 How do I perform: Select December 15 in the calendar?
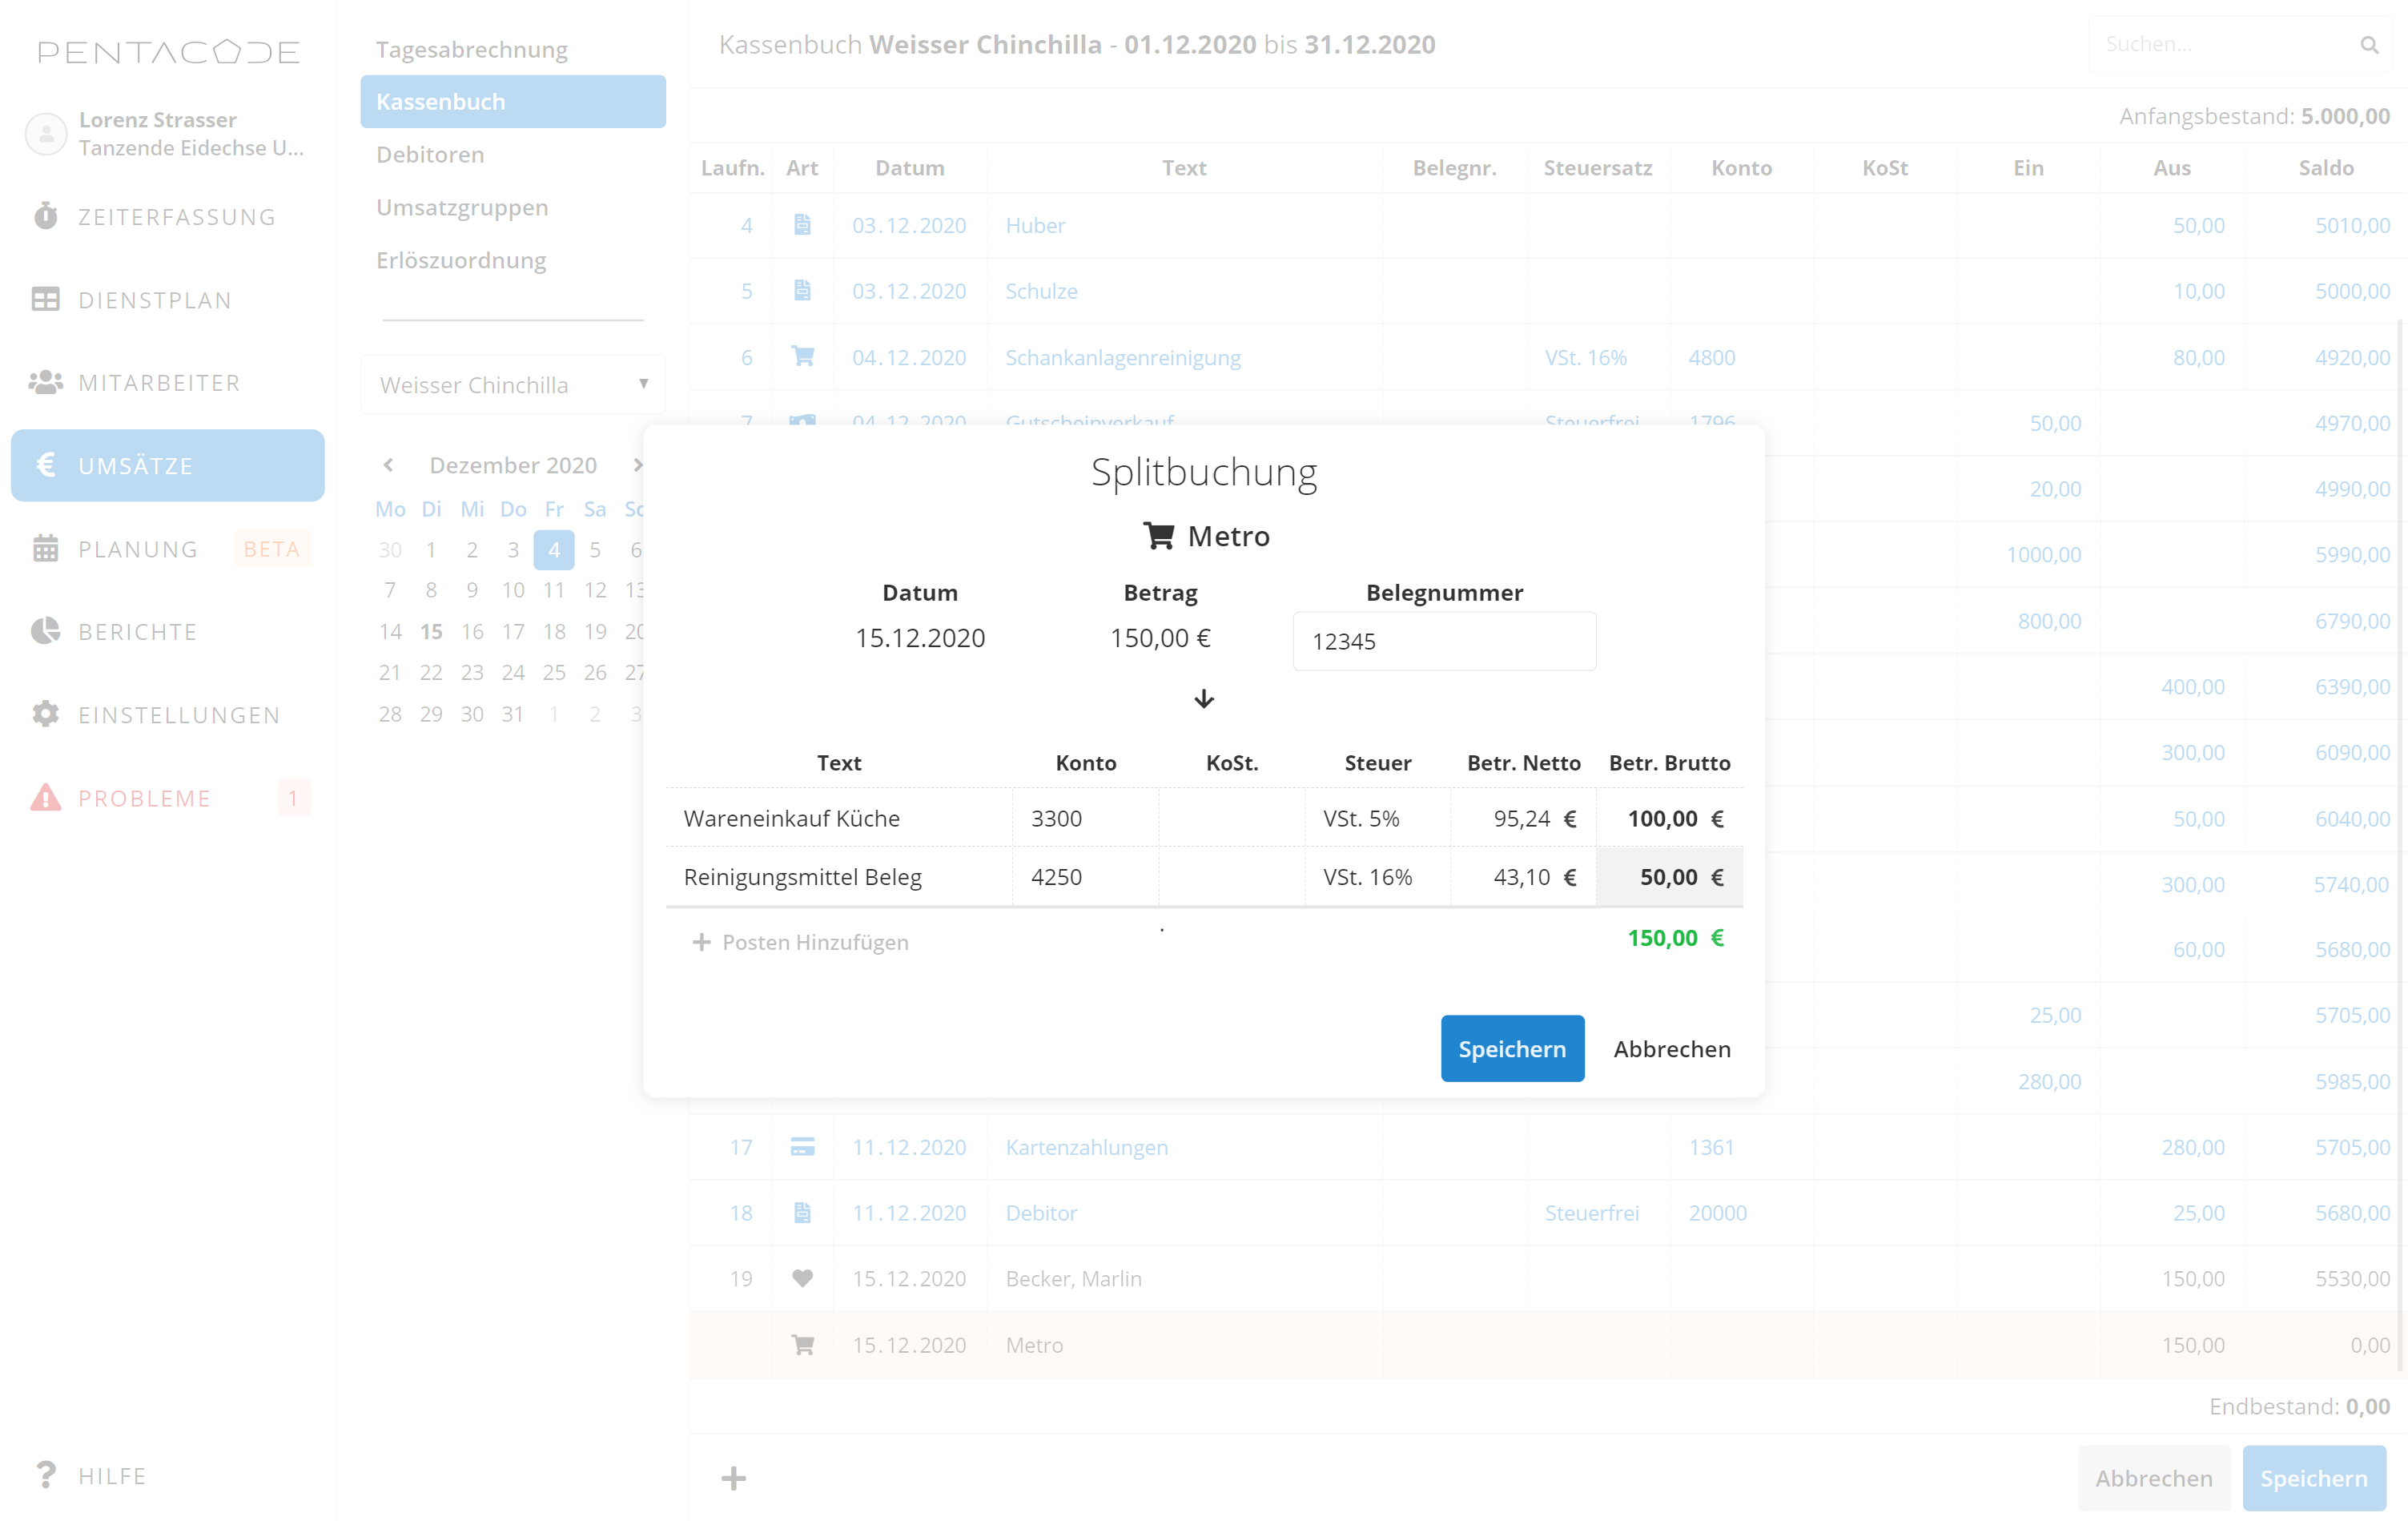click(x=431, y=631)
